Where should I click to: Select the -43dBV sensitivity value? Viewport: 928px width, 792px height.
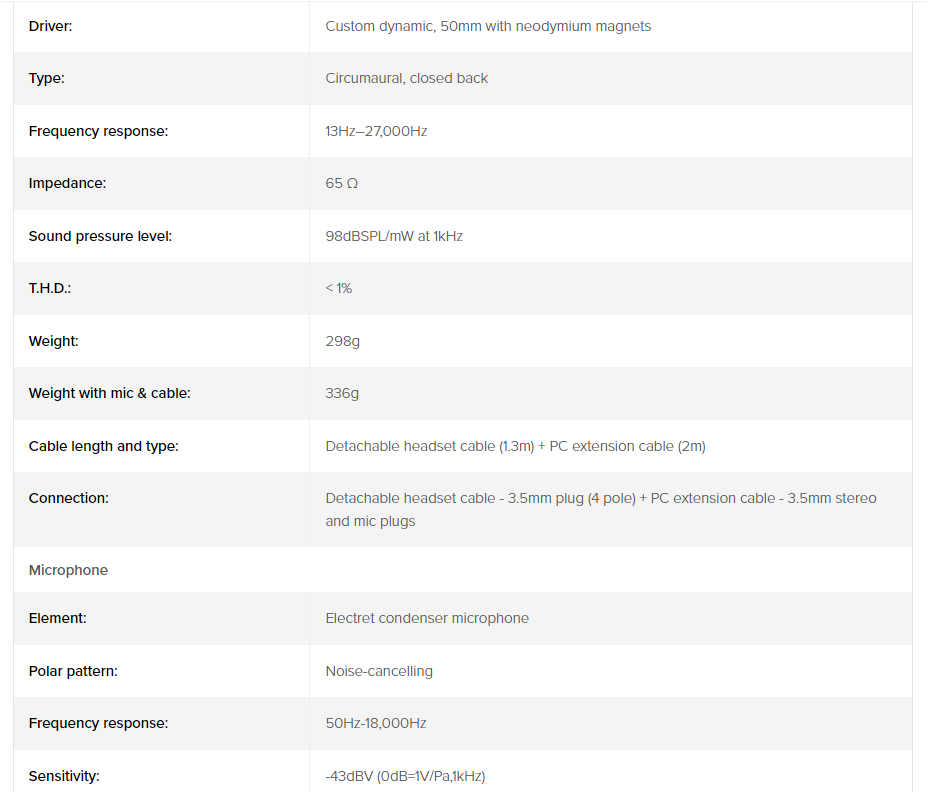(405, 776)
